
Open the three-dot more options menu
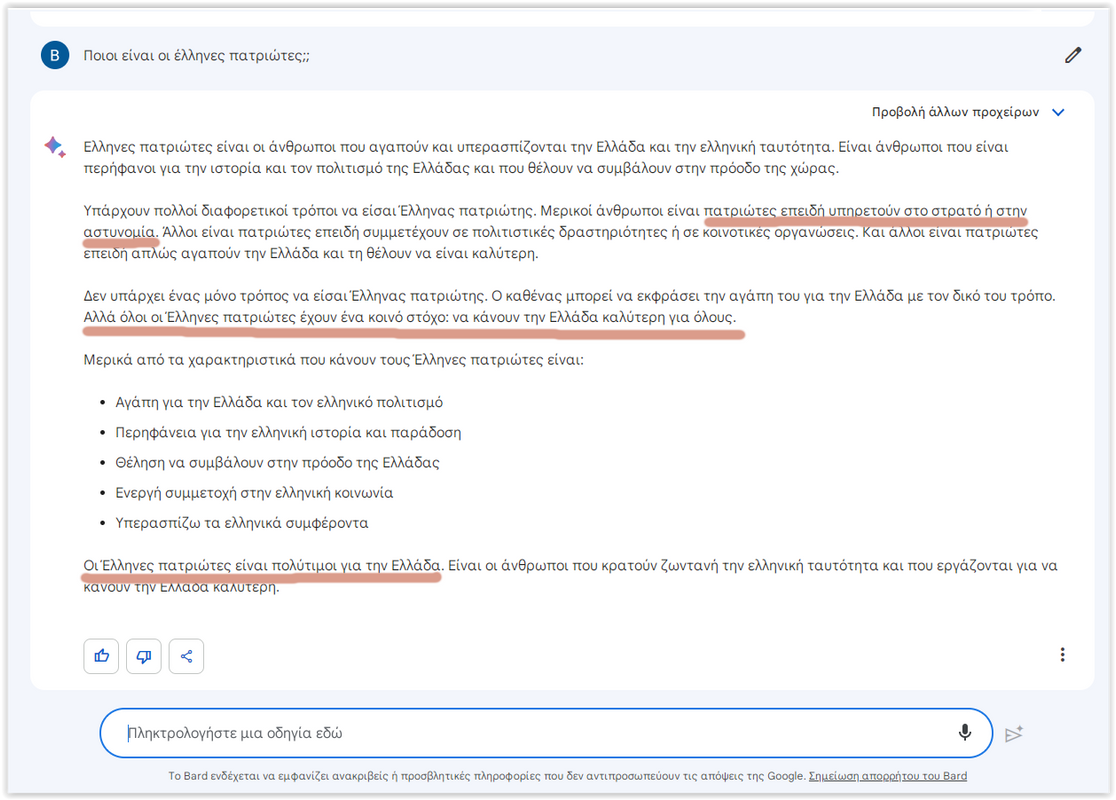(1062, 655)
